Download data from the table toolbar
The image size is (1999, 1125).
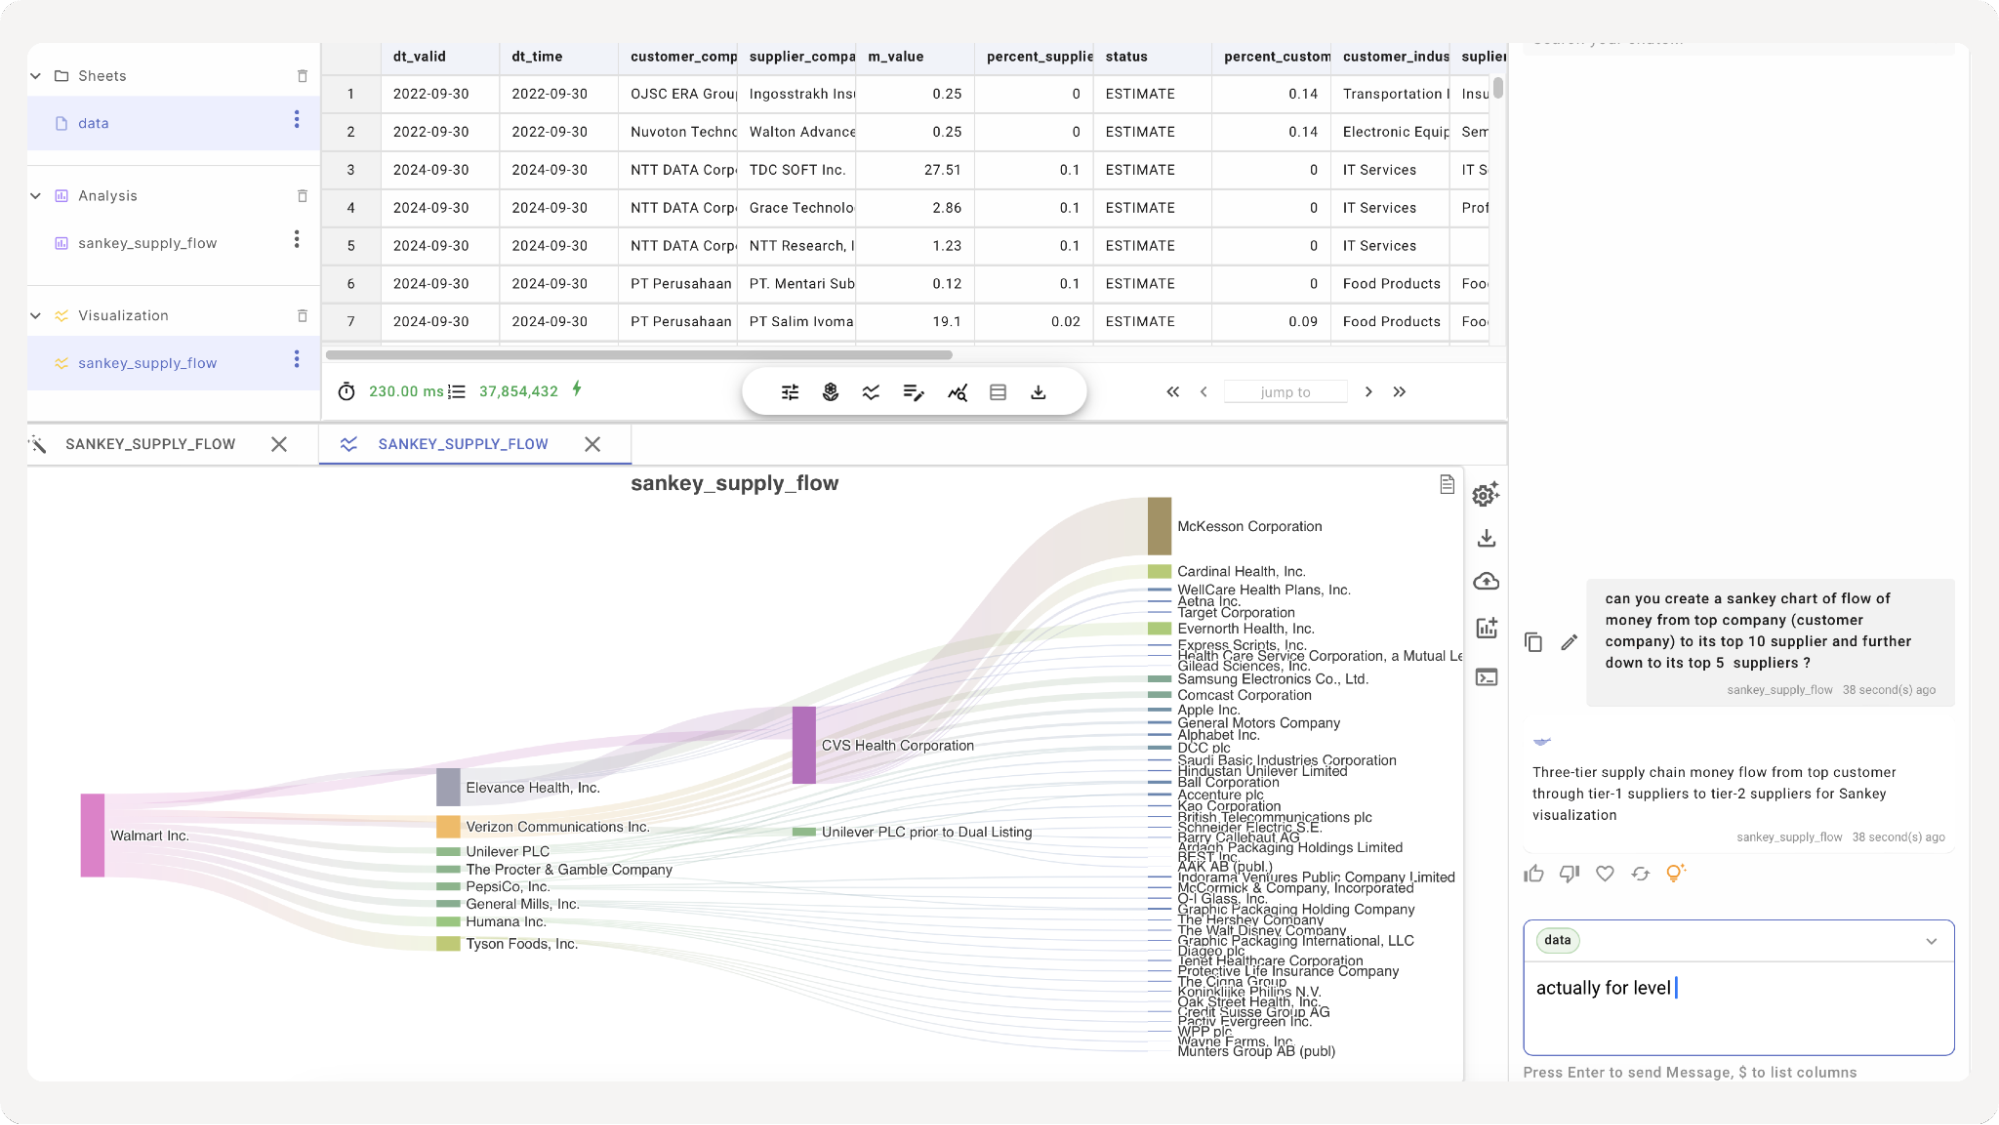click(x=1039, y=392)
